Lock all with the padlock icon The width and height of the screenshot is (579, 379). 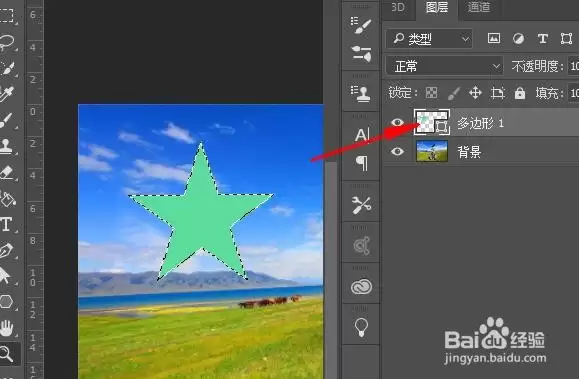[520, 93]
